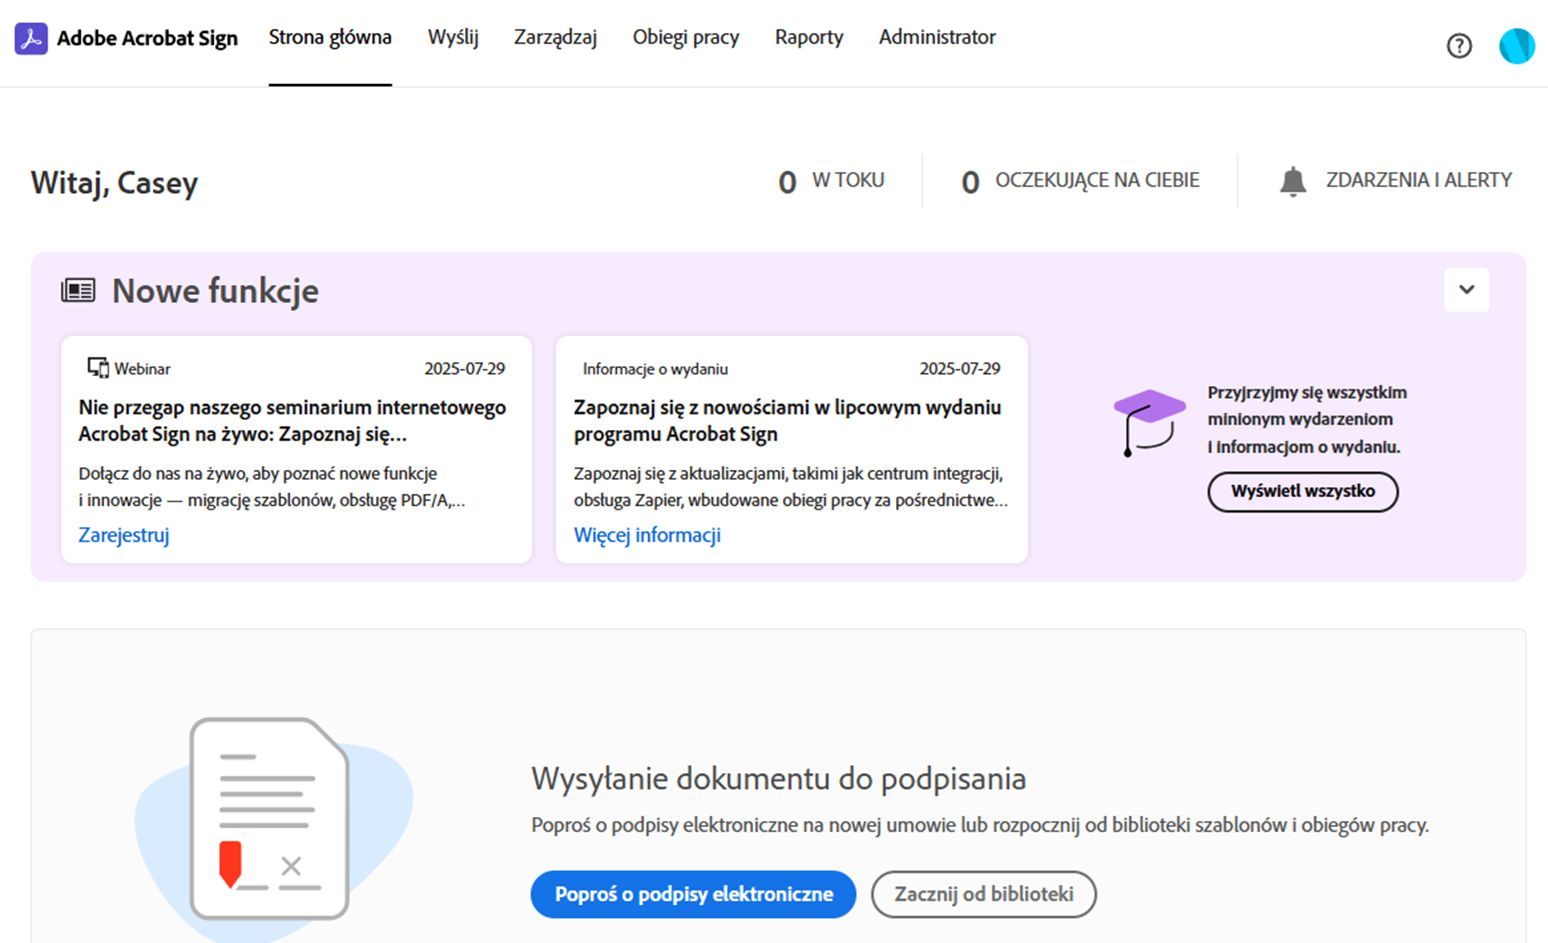Click the Zarejestruj link
Image resolution: width=1548 pixels, height=943 pixels.
[x=124, y=535]
